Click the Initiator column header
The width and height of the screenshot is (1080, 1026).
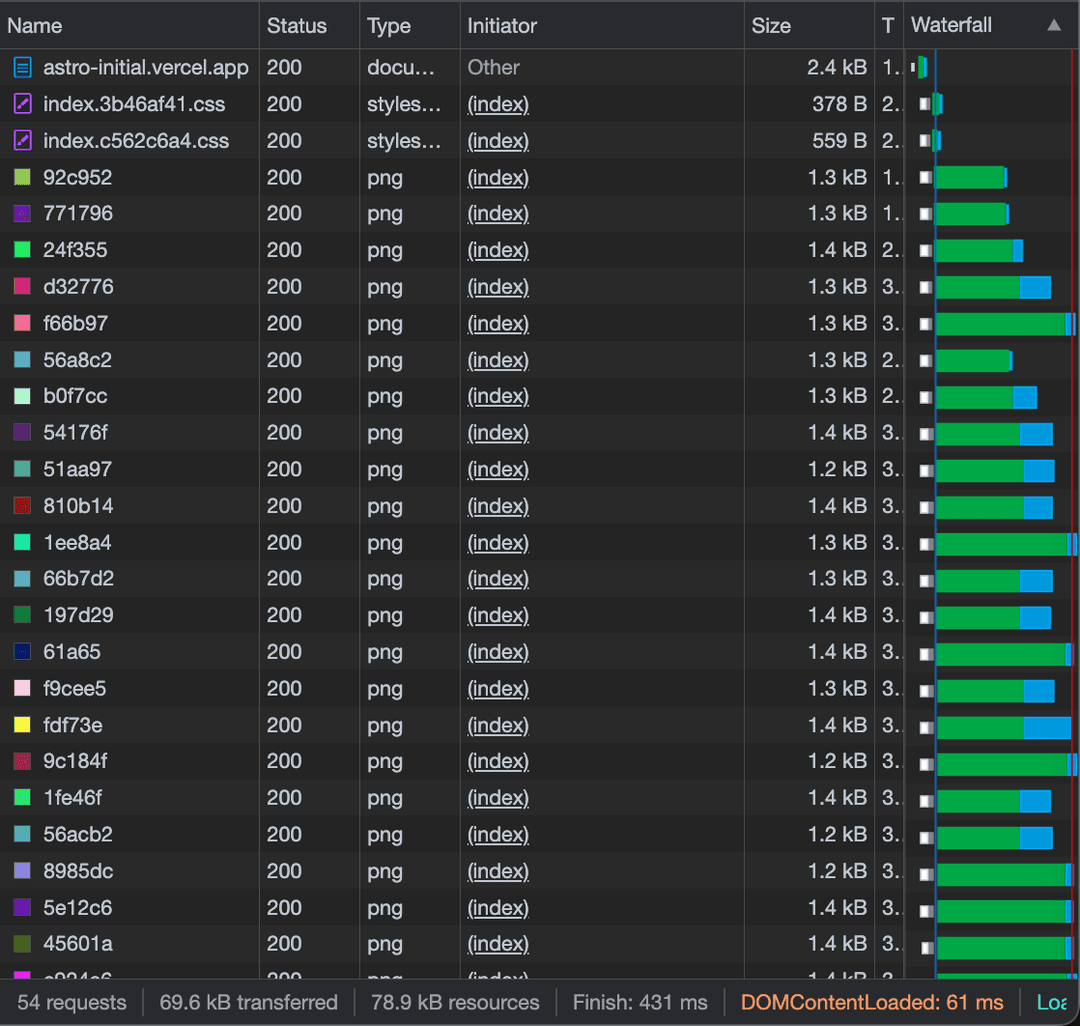pos(502,26)
